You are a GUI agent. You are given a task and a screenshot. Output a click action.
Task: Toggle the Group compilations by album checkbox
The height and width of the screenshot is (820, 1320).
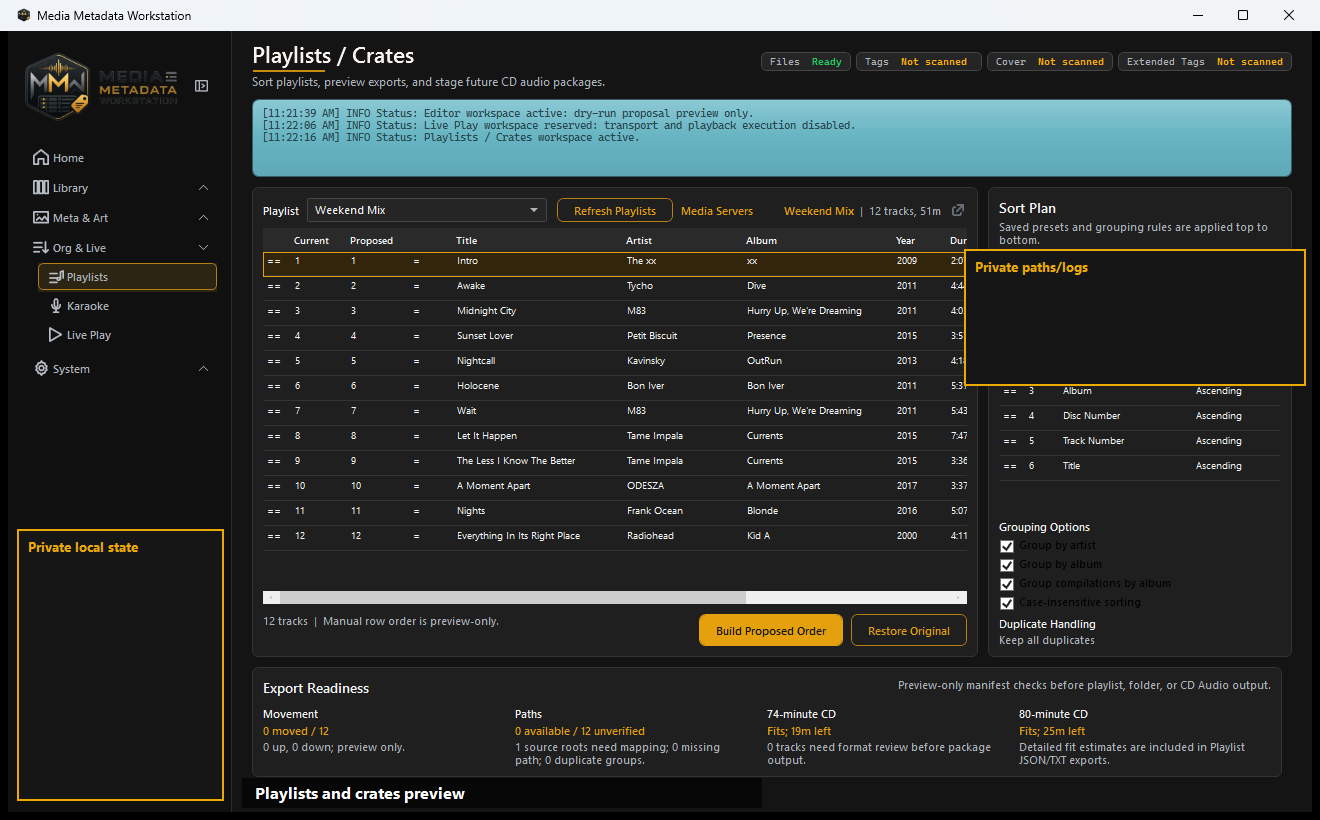click(x=1007, y=584)
